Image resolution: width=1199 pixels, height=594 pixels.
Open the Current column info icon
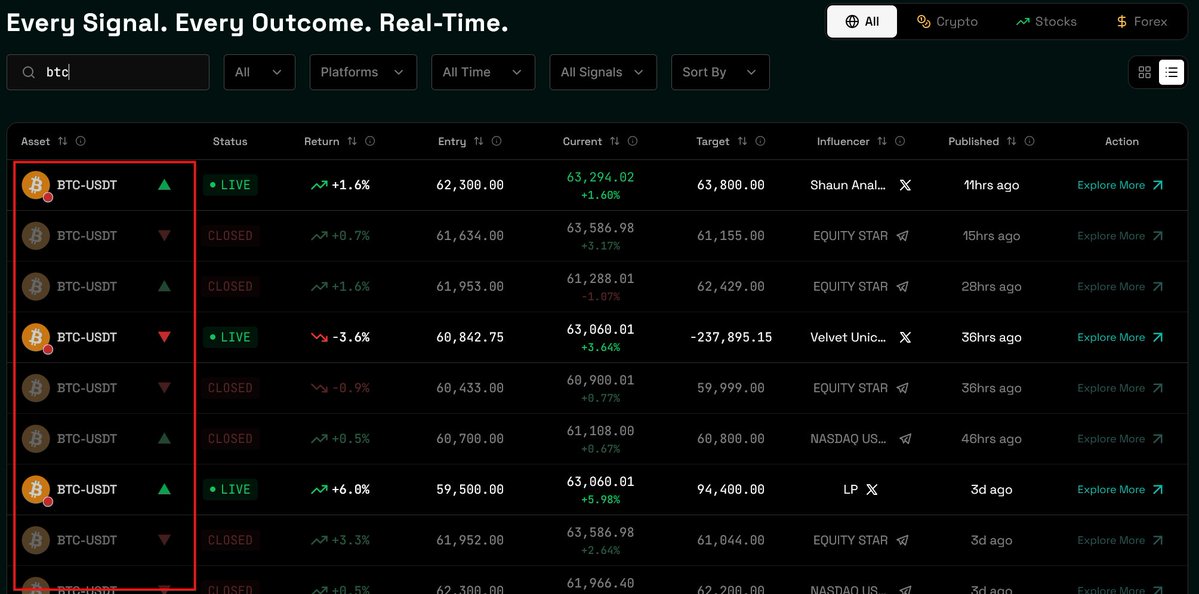coord(632,141)
